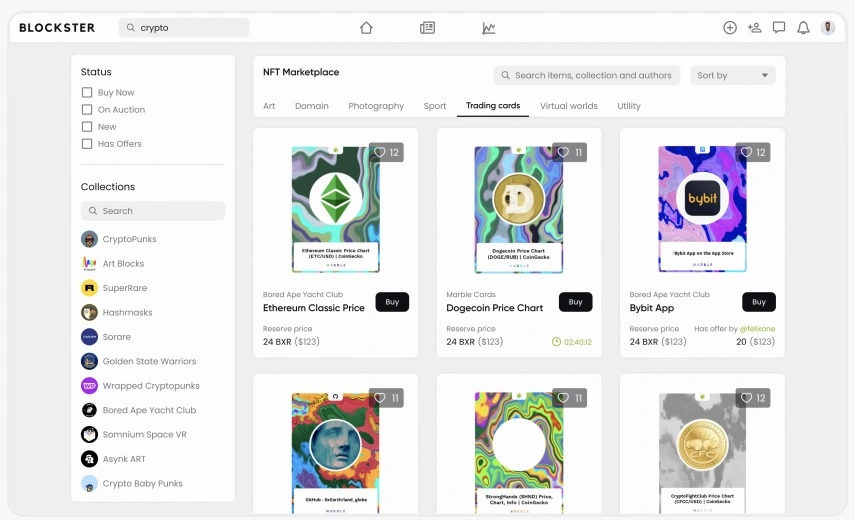
Task: Switch to the Sport tab
Action: 435,106
